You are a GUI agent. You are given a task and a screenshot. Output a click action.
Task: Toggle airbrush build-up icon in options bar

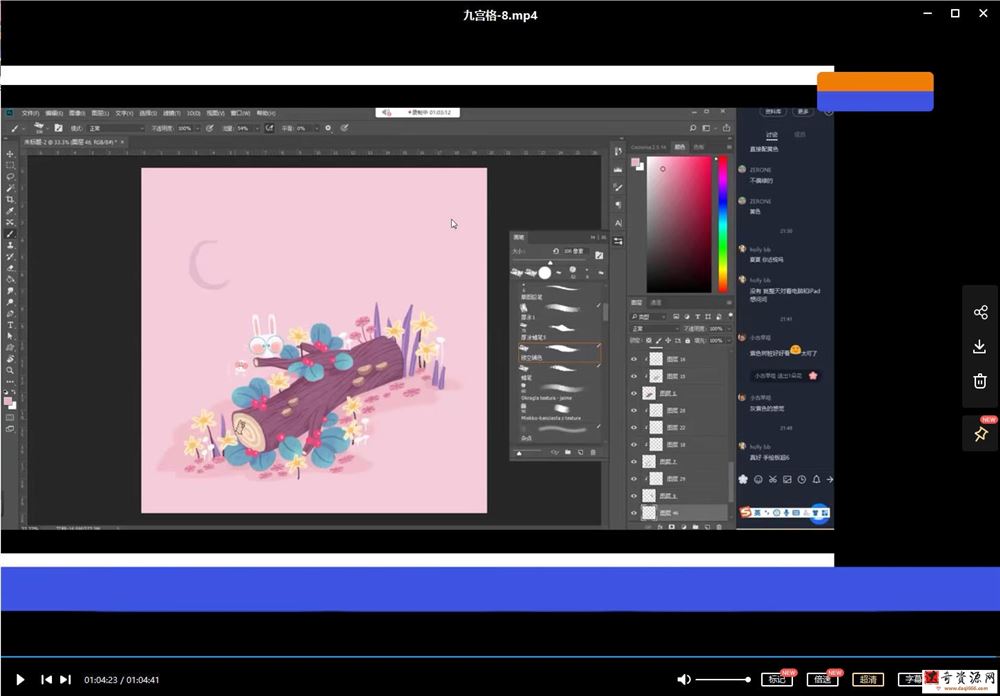(269, 128)
